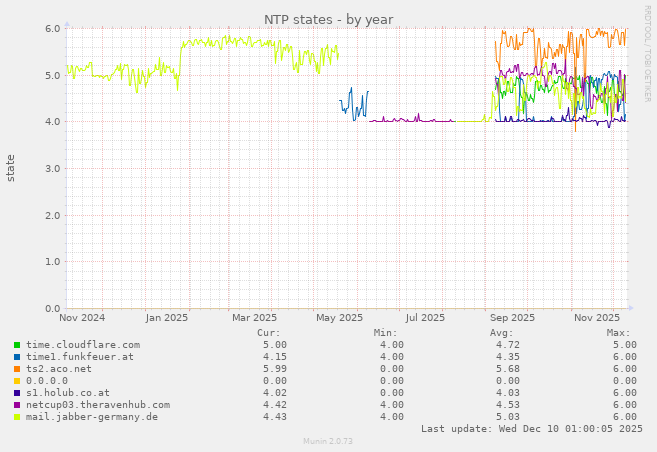
Task: Click the Cur: column header
Action: (269, 333)
